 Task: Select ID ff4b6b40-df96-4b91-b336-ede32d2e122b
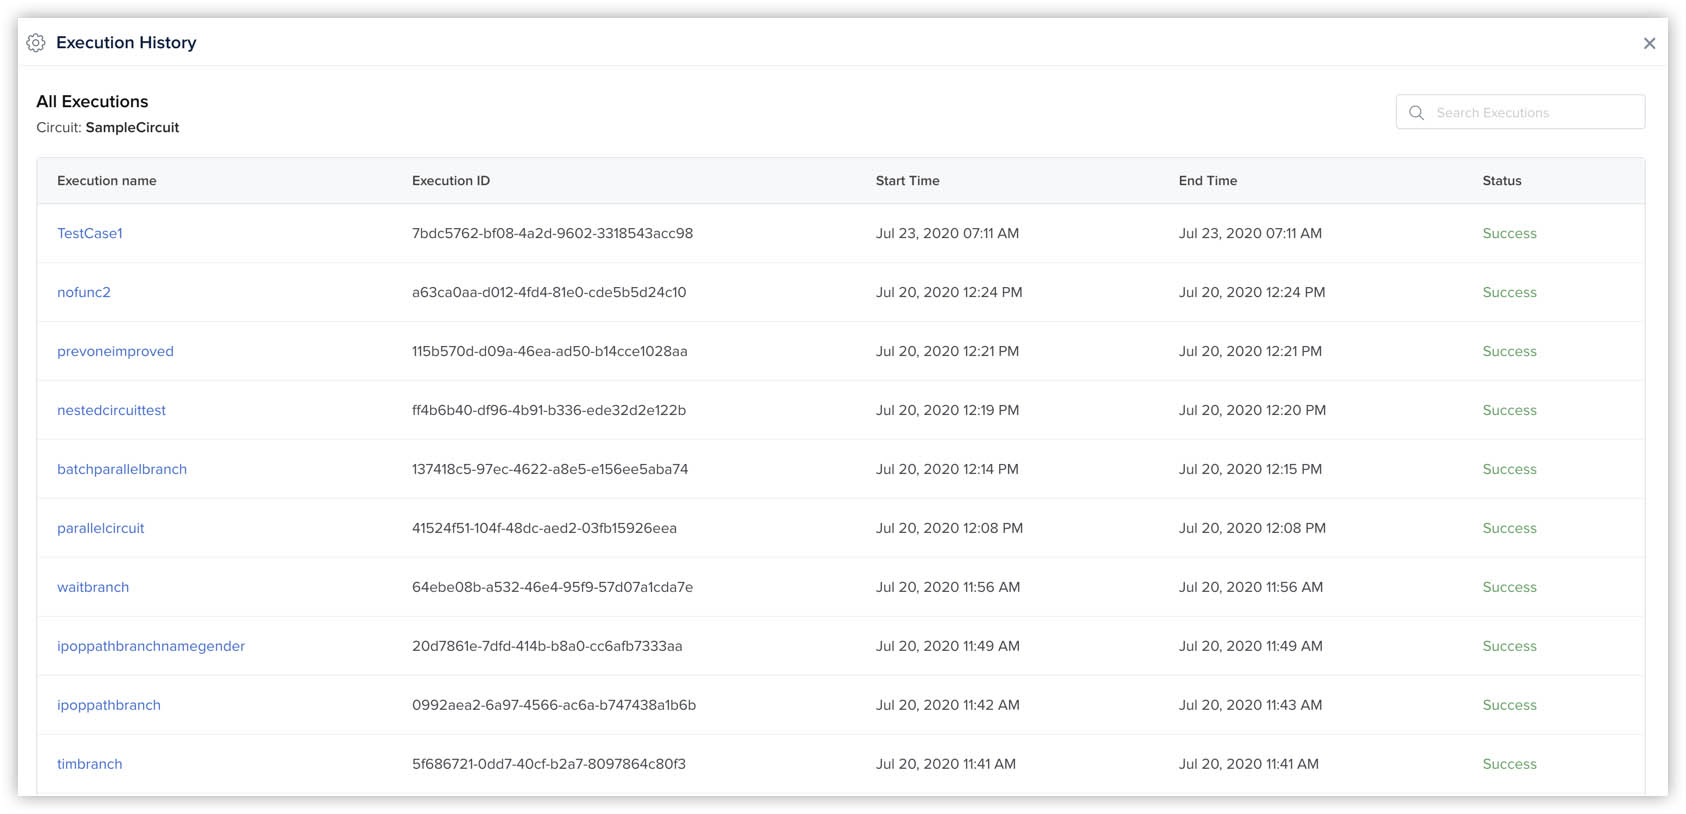549,410
